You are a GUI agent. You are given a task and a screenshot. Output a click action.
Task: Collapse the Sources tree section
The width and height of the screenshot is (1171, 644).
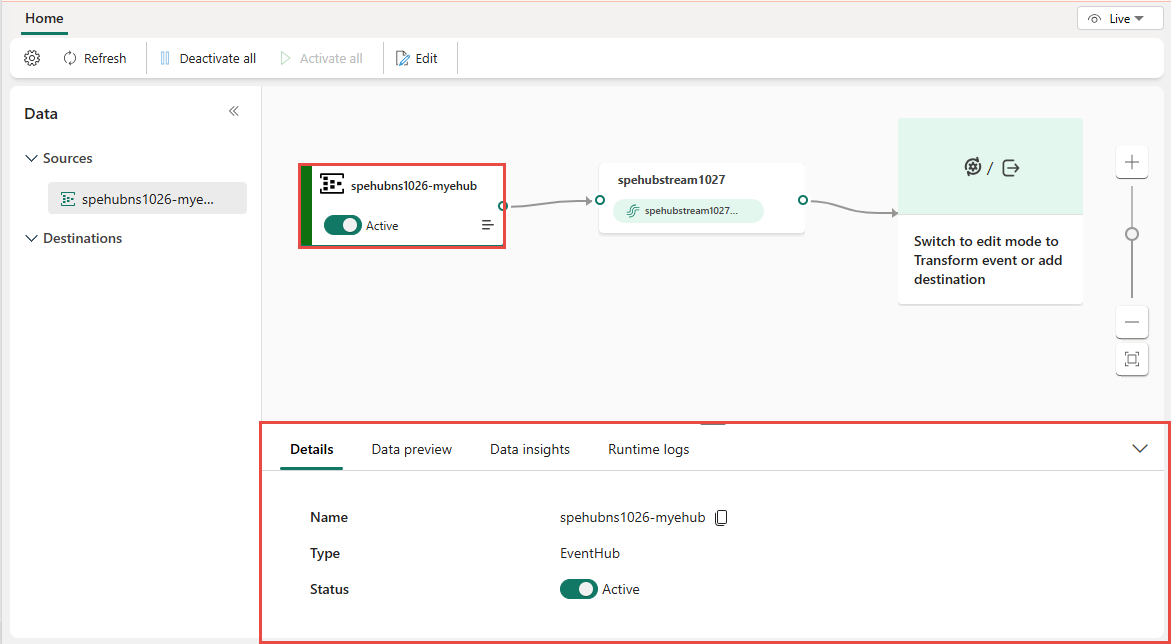click(x=31, y=158)
